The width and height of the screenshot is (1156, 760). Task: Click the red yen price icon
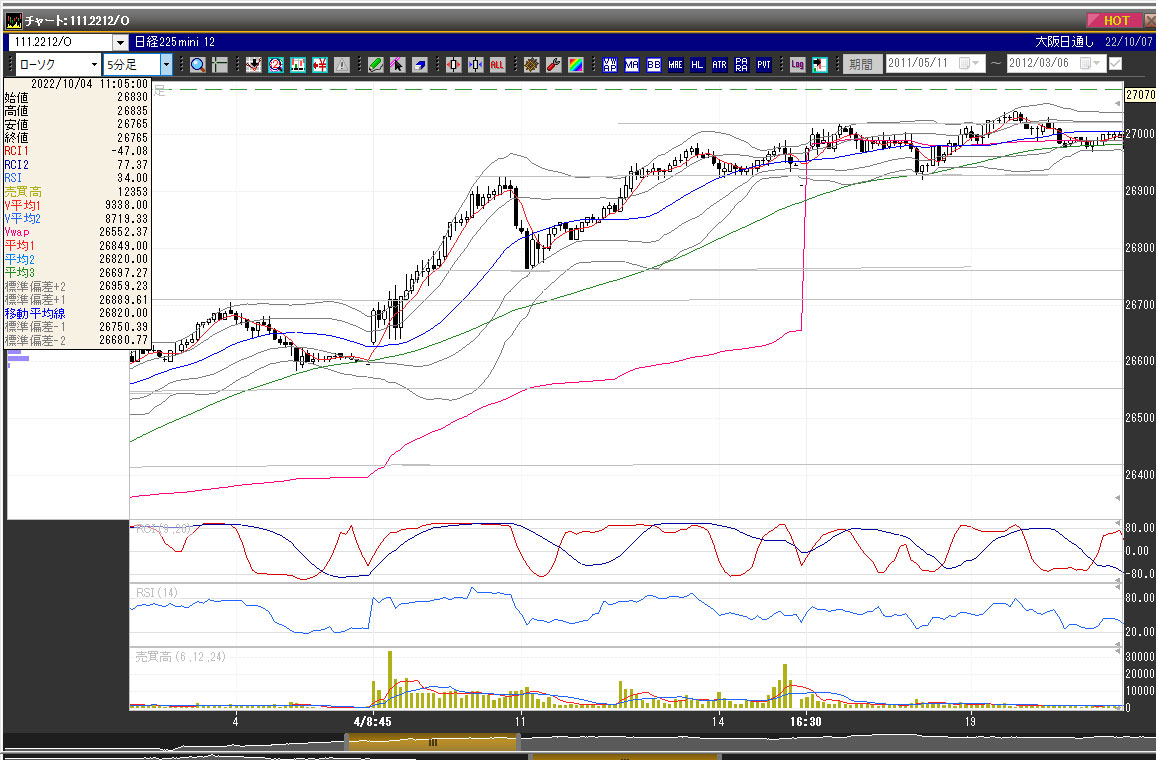pos(320,65)
